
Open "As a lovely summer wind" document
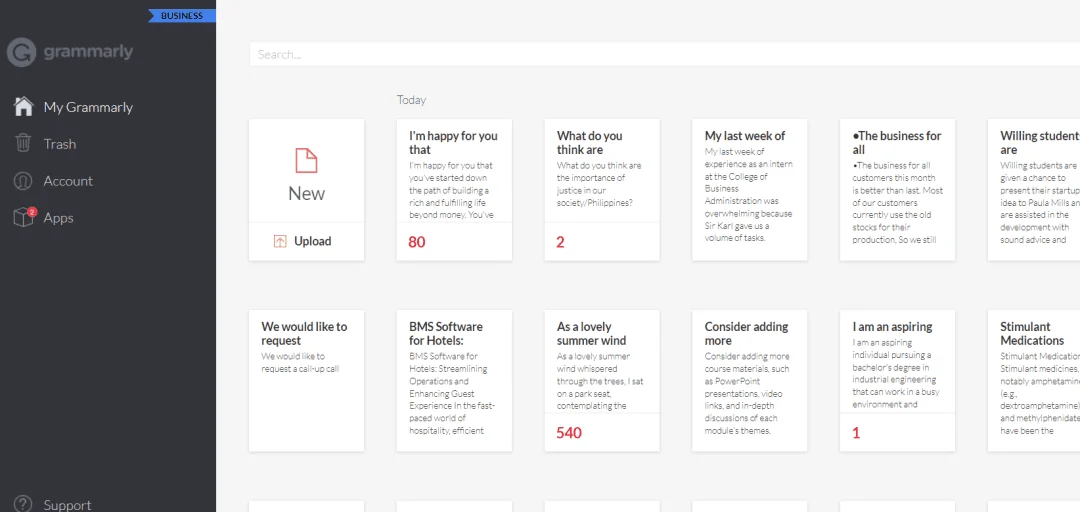[602, 380]
